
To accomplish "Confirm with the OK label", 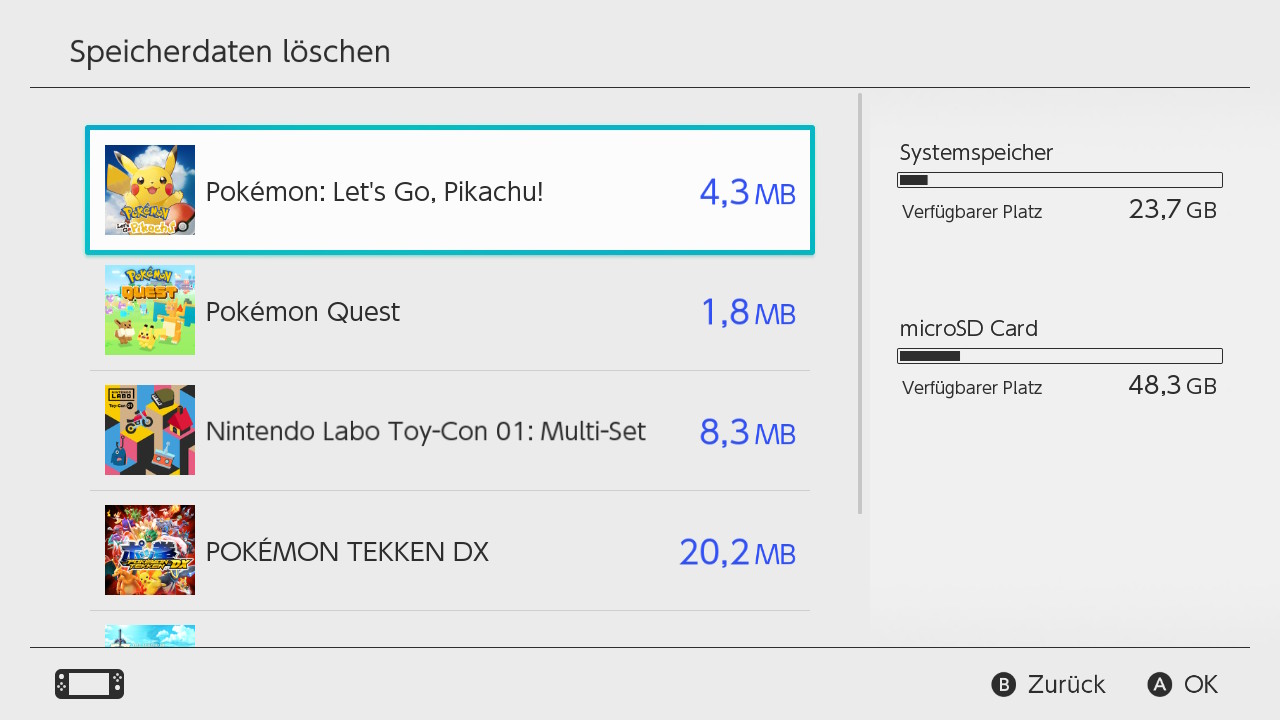I will (1200, 685).
